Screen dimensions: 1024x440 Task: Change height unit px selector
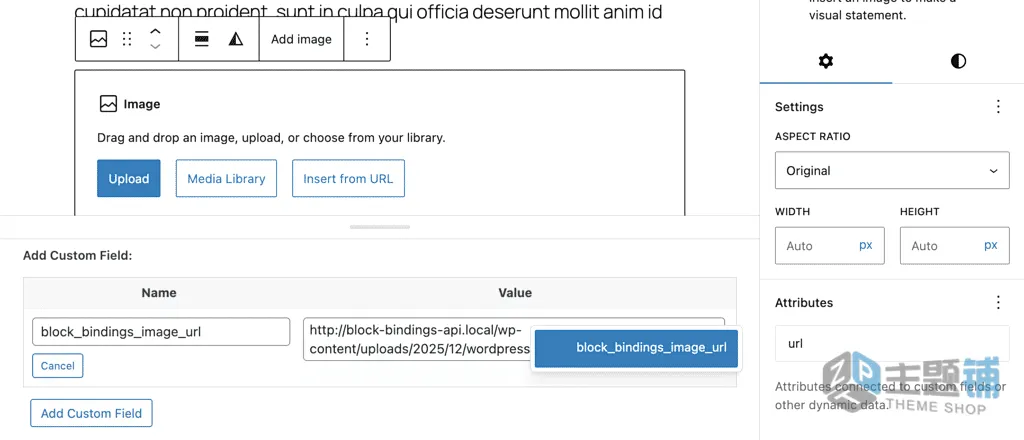tap(991, 245)
